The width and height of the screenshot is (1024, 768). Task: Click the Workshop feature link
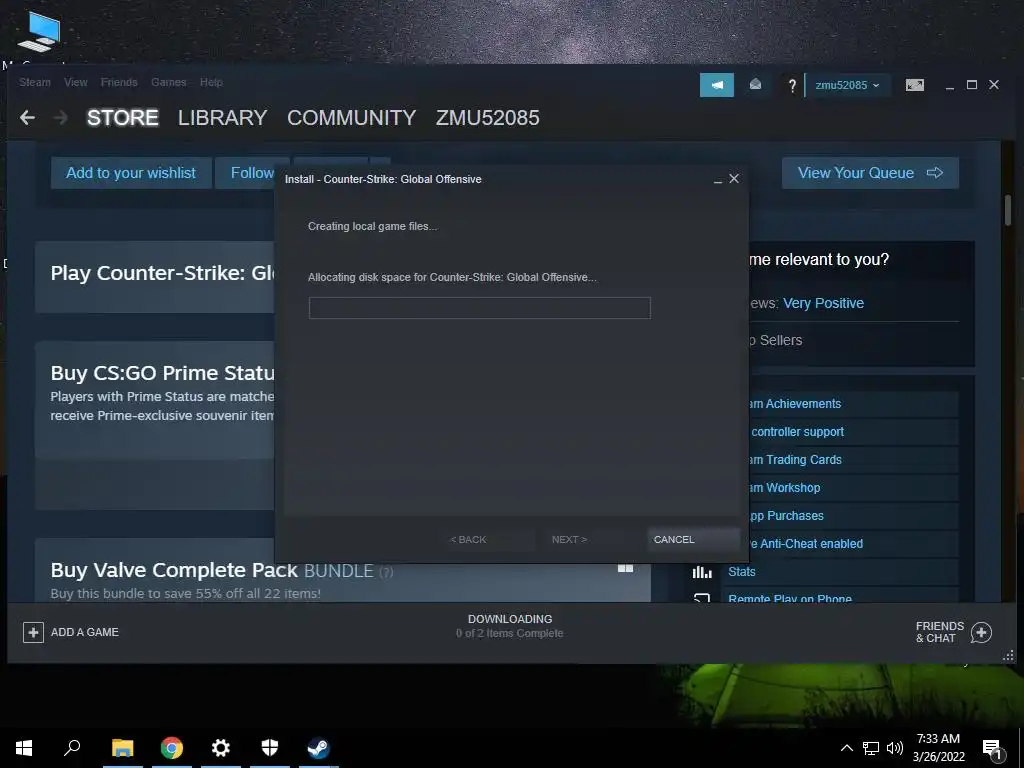(784, 488)
